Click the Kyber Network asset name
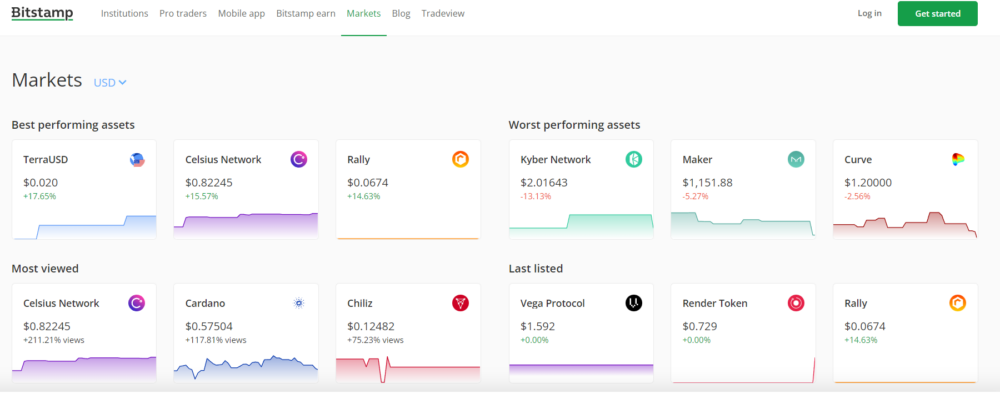The image size is (1000, 394). point(556,159)
